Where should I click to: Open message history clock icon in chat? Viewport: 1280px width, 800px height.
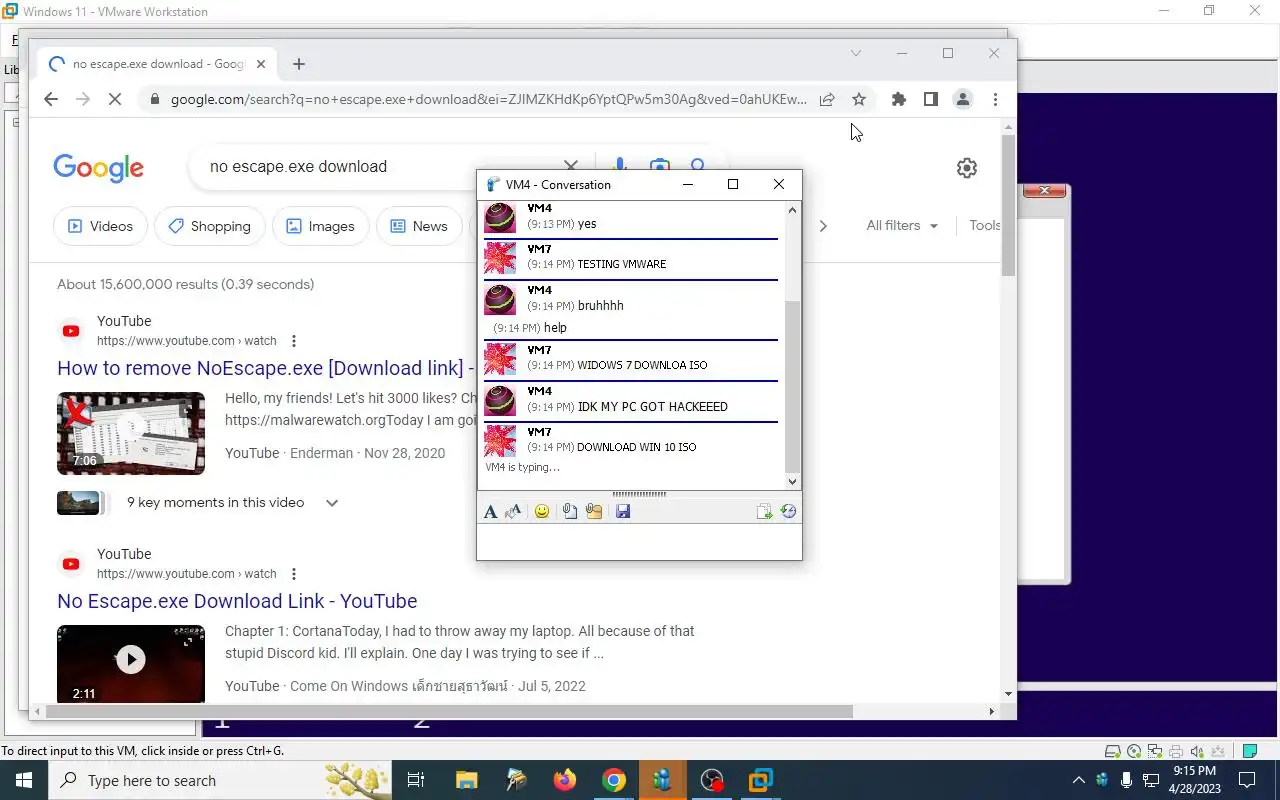click(788, 512)
